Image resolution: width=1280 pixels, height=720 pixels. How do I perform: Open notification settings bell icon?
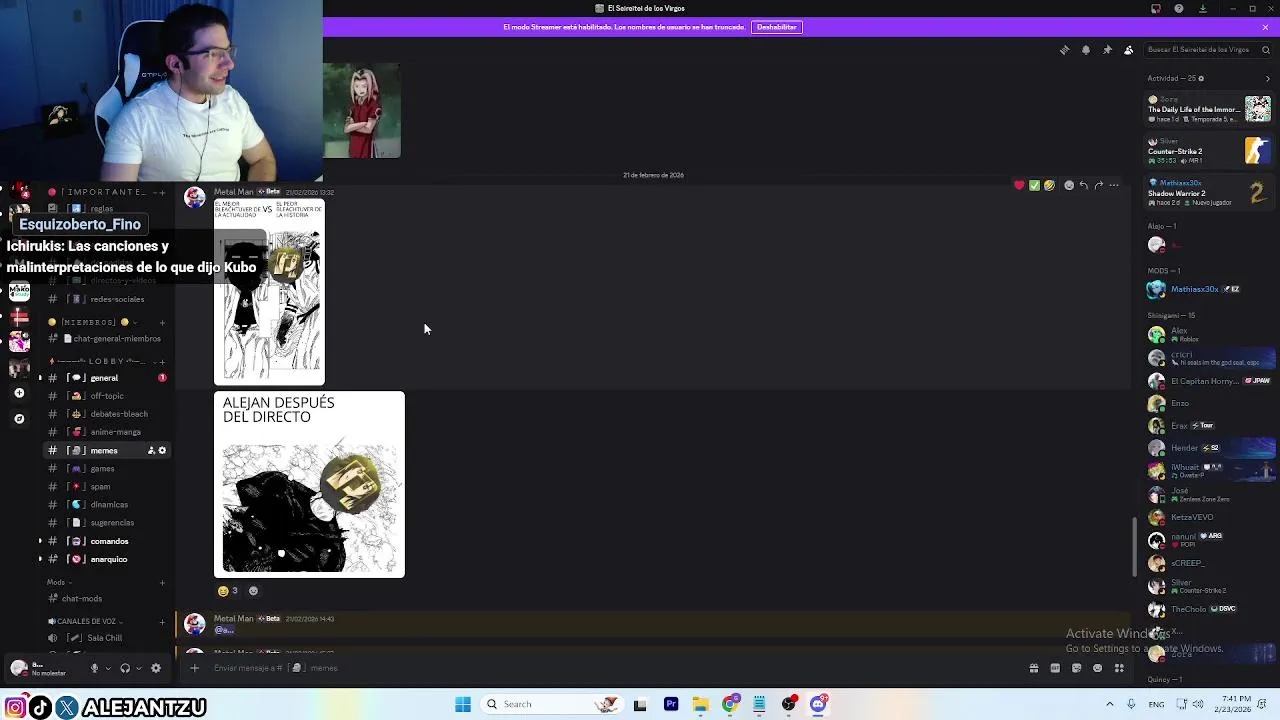[1086, 50]
